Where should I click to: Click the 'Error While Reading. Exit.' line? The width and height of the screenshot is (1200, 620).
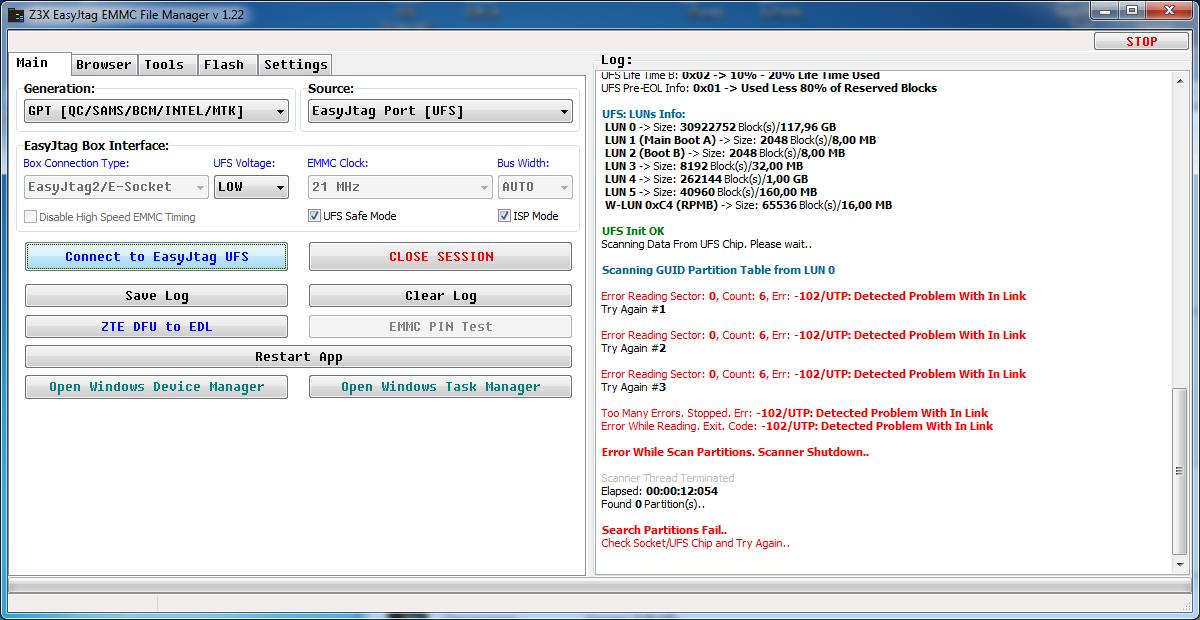point(797,426)
